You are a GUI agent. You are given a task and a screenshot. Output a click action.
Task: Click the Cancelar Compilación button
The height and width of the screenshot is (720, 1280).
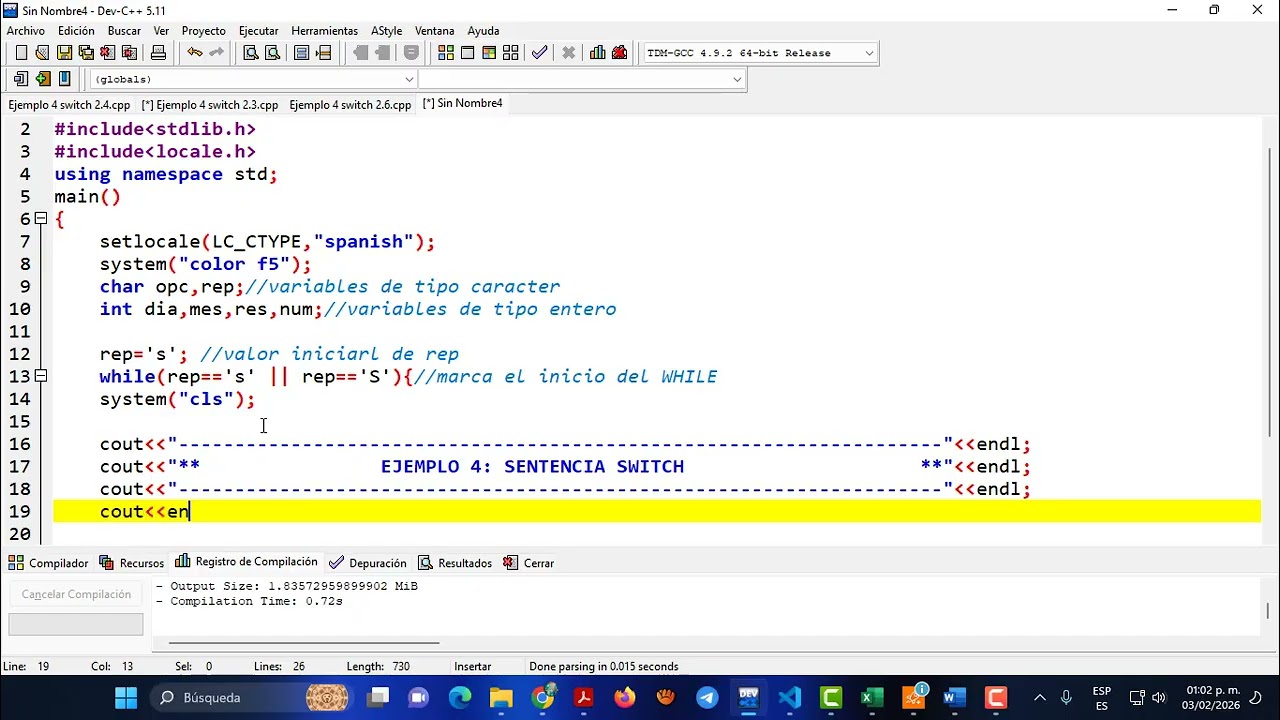[76, 594]
